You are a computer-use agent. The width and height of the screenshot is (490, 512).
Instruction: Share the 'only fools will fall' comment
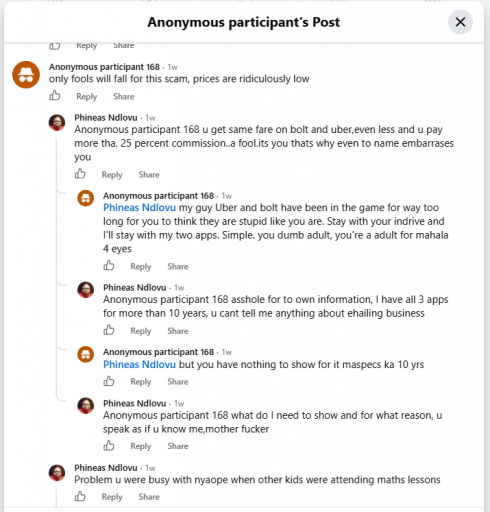point(124,97)
